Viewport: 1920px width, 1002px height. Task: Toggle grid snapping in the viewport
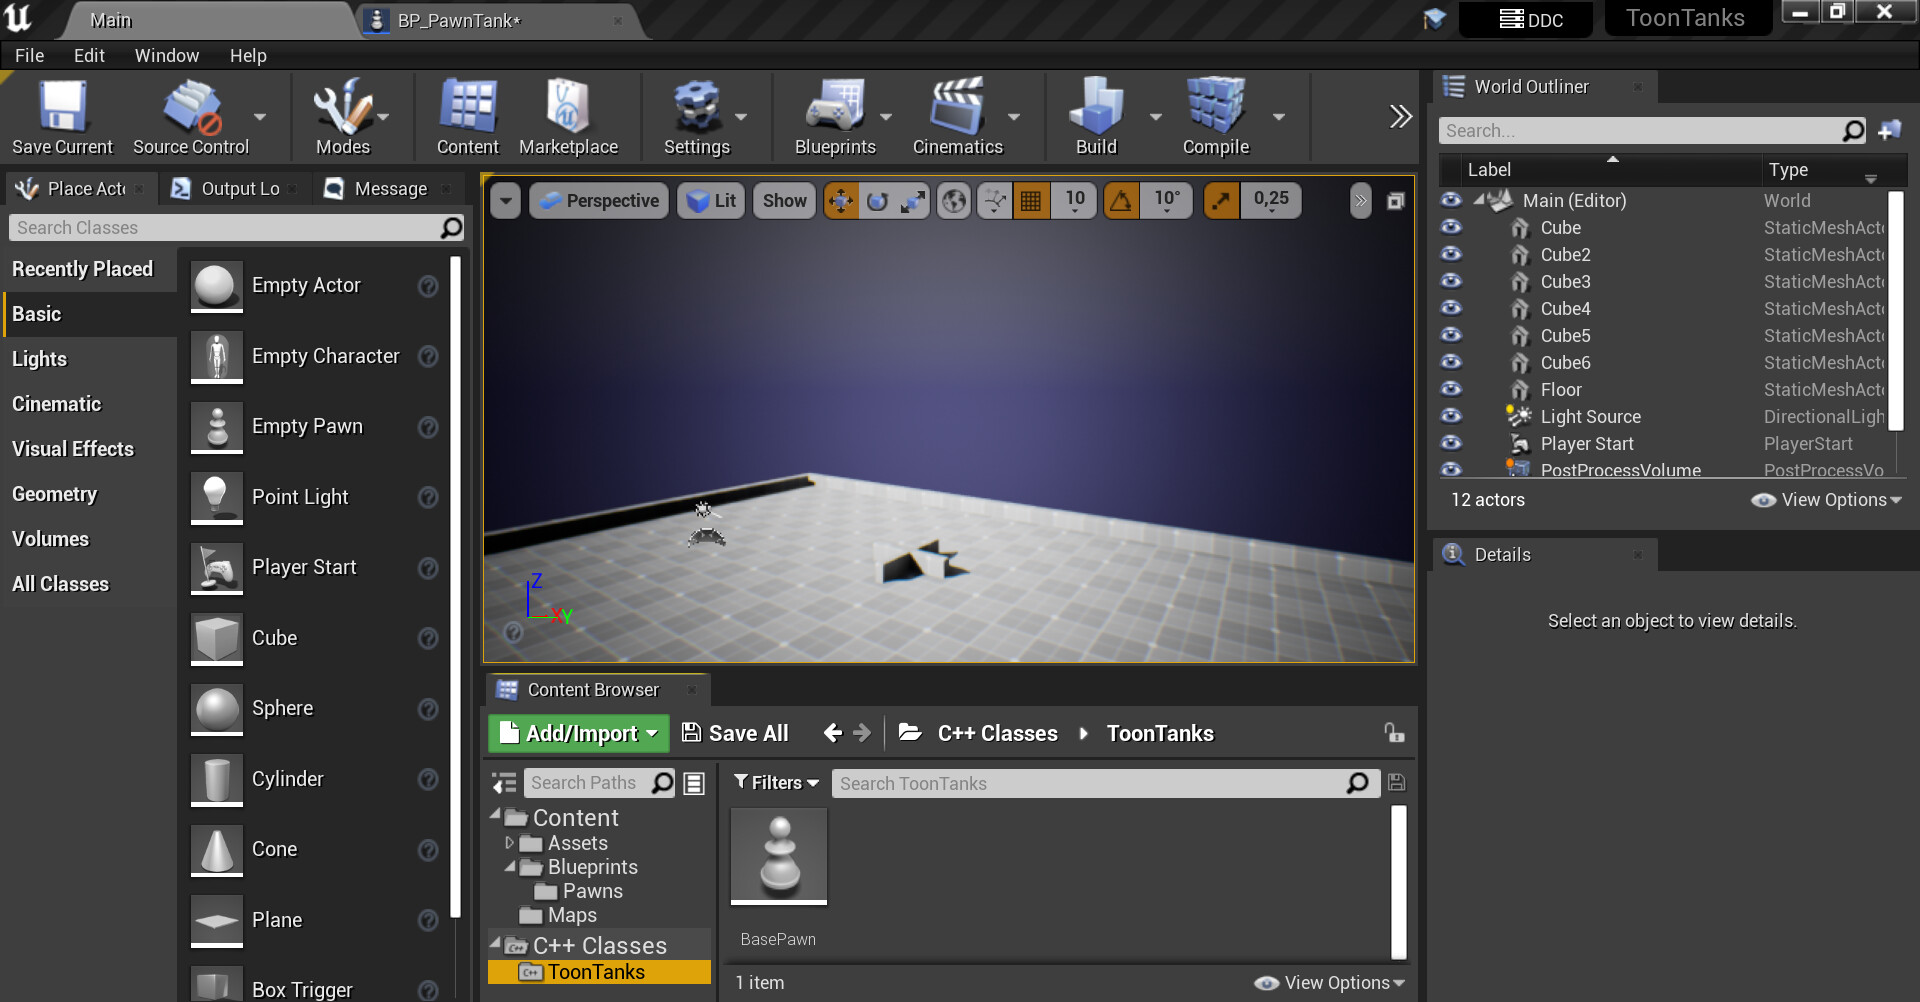point(1033,200)
